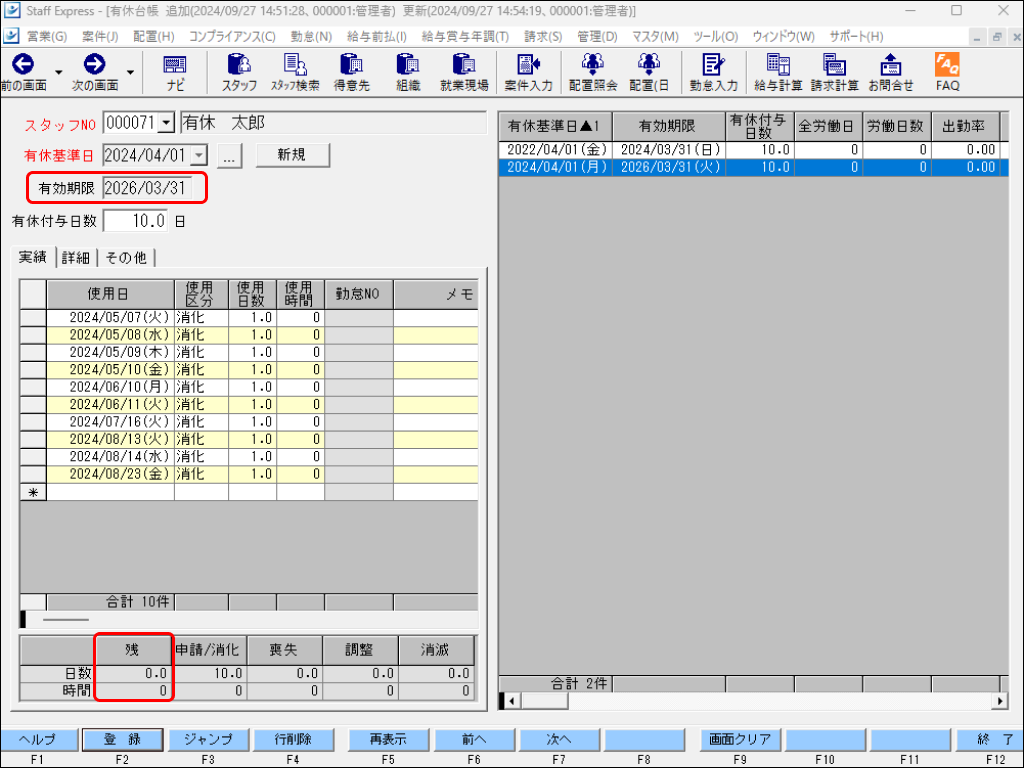Open the マスタ(M) menu

coord(655,37)
